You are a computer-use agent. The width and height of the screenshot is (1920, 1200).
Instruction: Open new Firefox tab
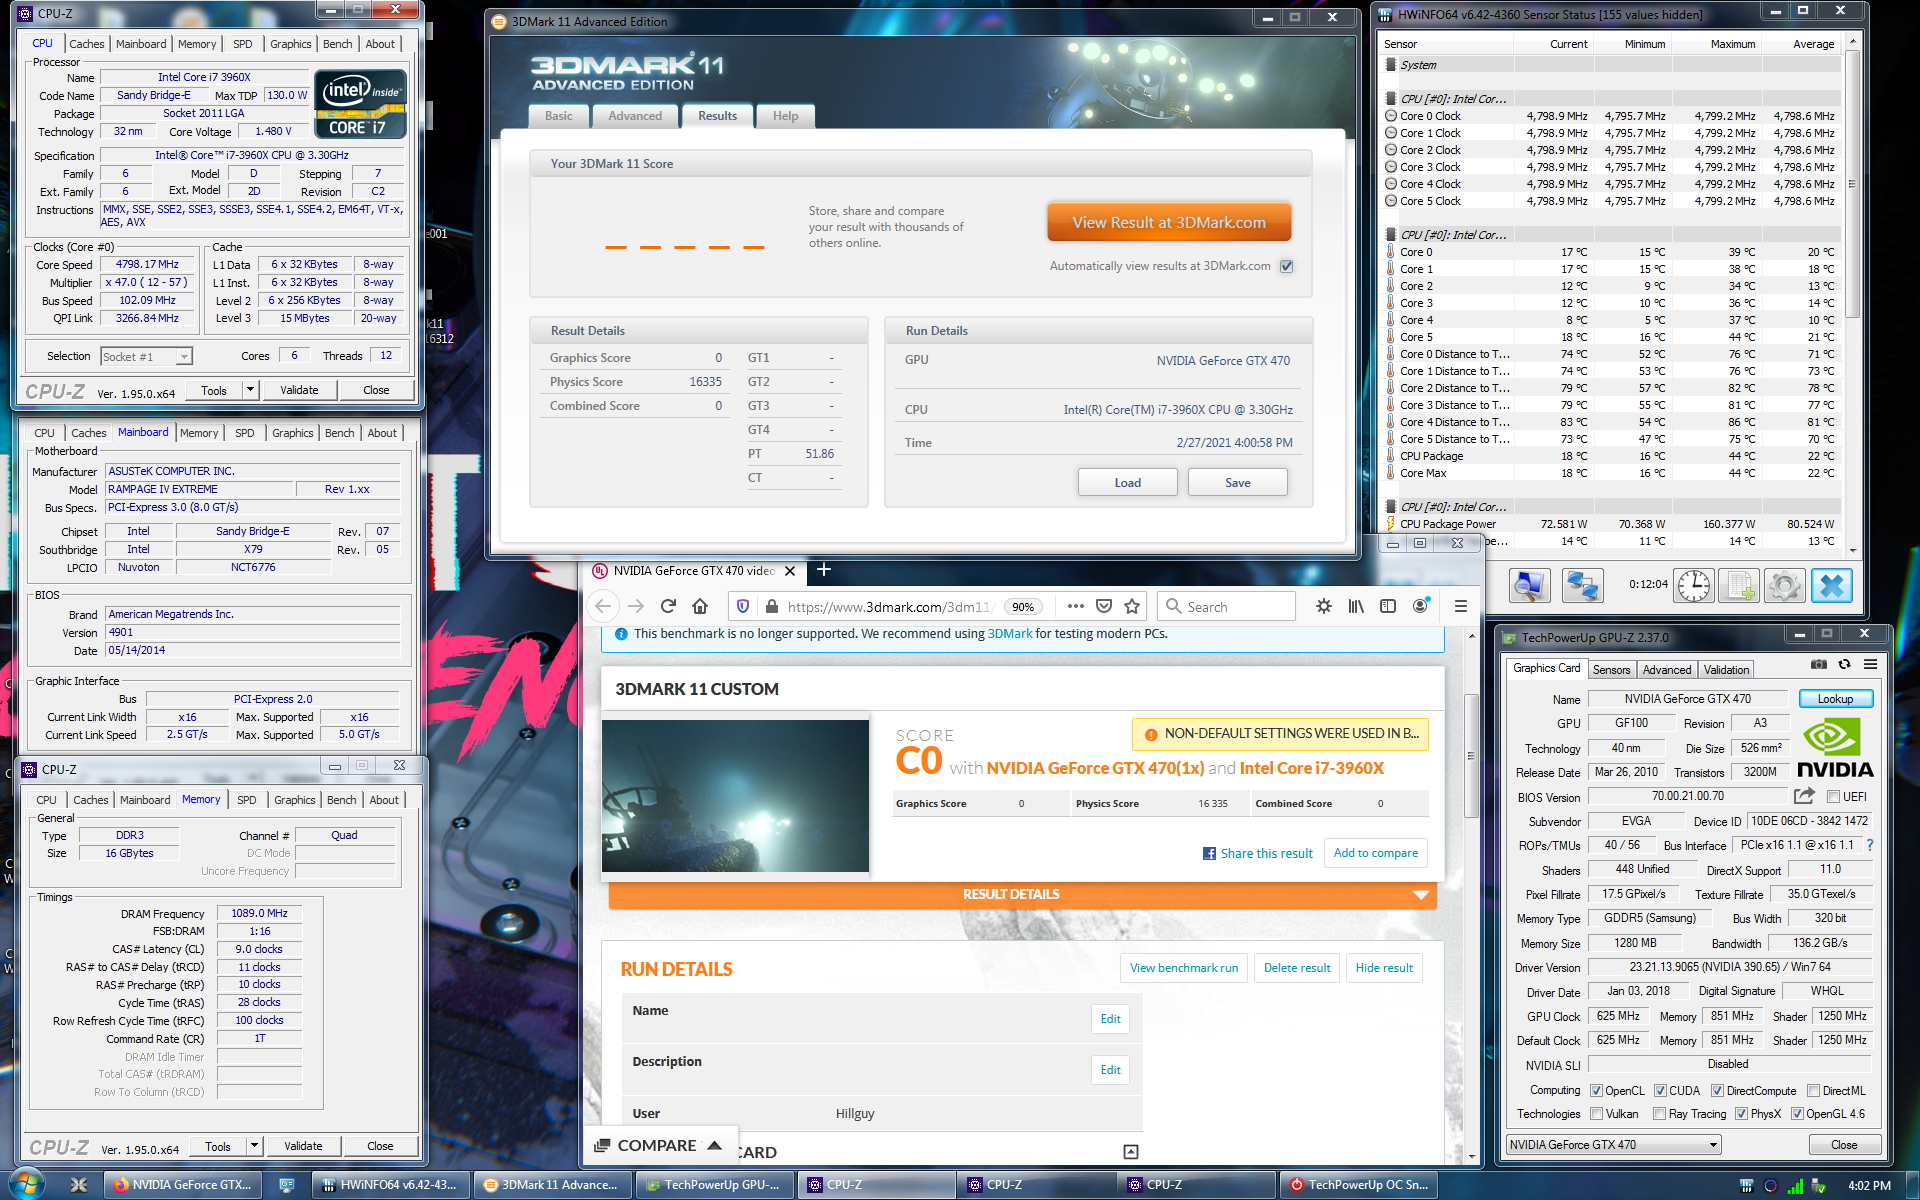[824, 570]
